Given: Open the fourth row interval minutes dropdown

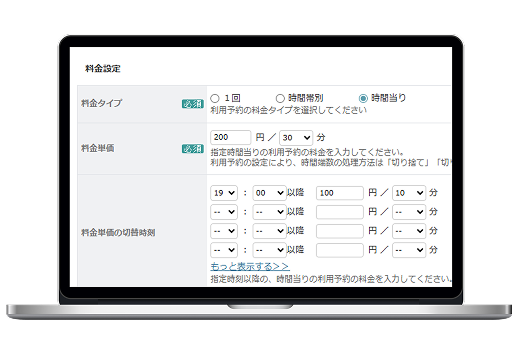Looking at the screenshot, I should click(409, 250).
